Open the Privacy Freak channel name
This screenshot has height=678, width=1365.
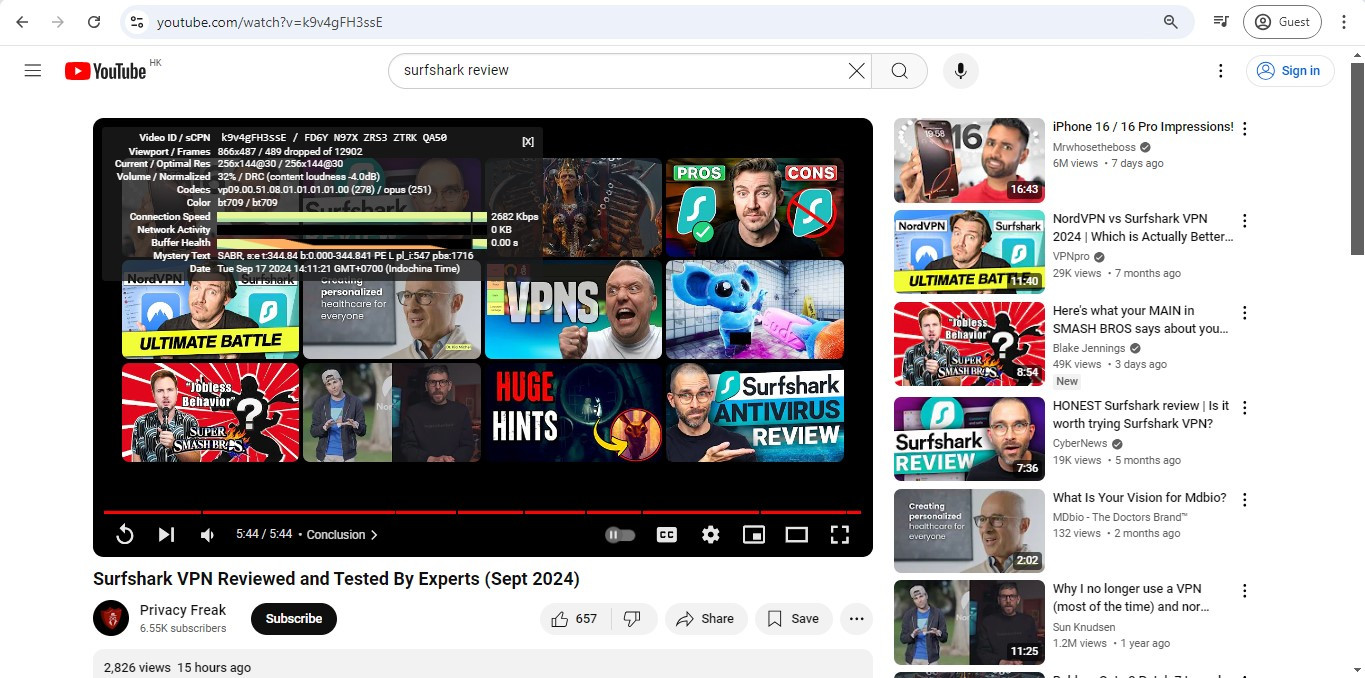pos(183,610)
